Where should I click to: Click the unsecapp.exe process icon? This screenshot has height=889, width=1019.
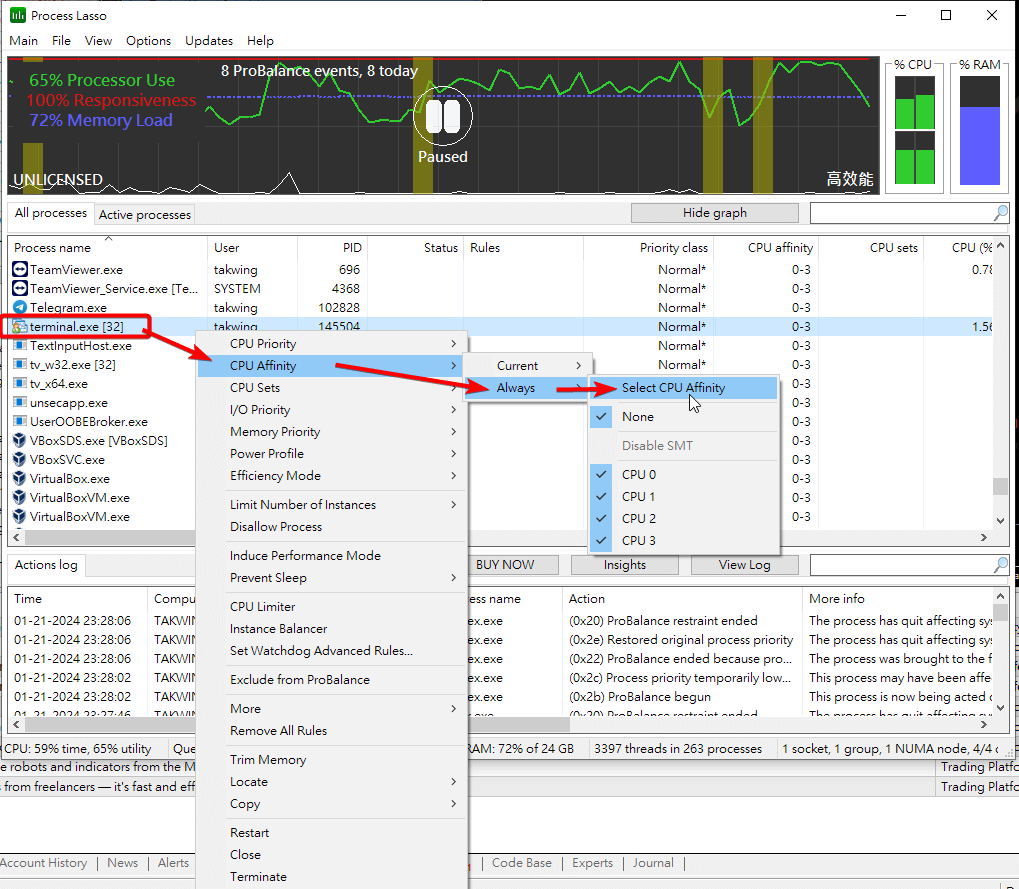coord(19,403)
